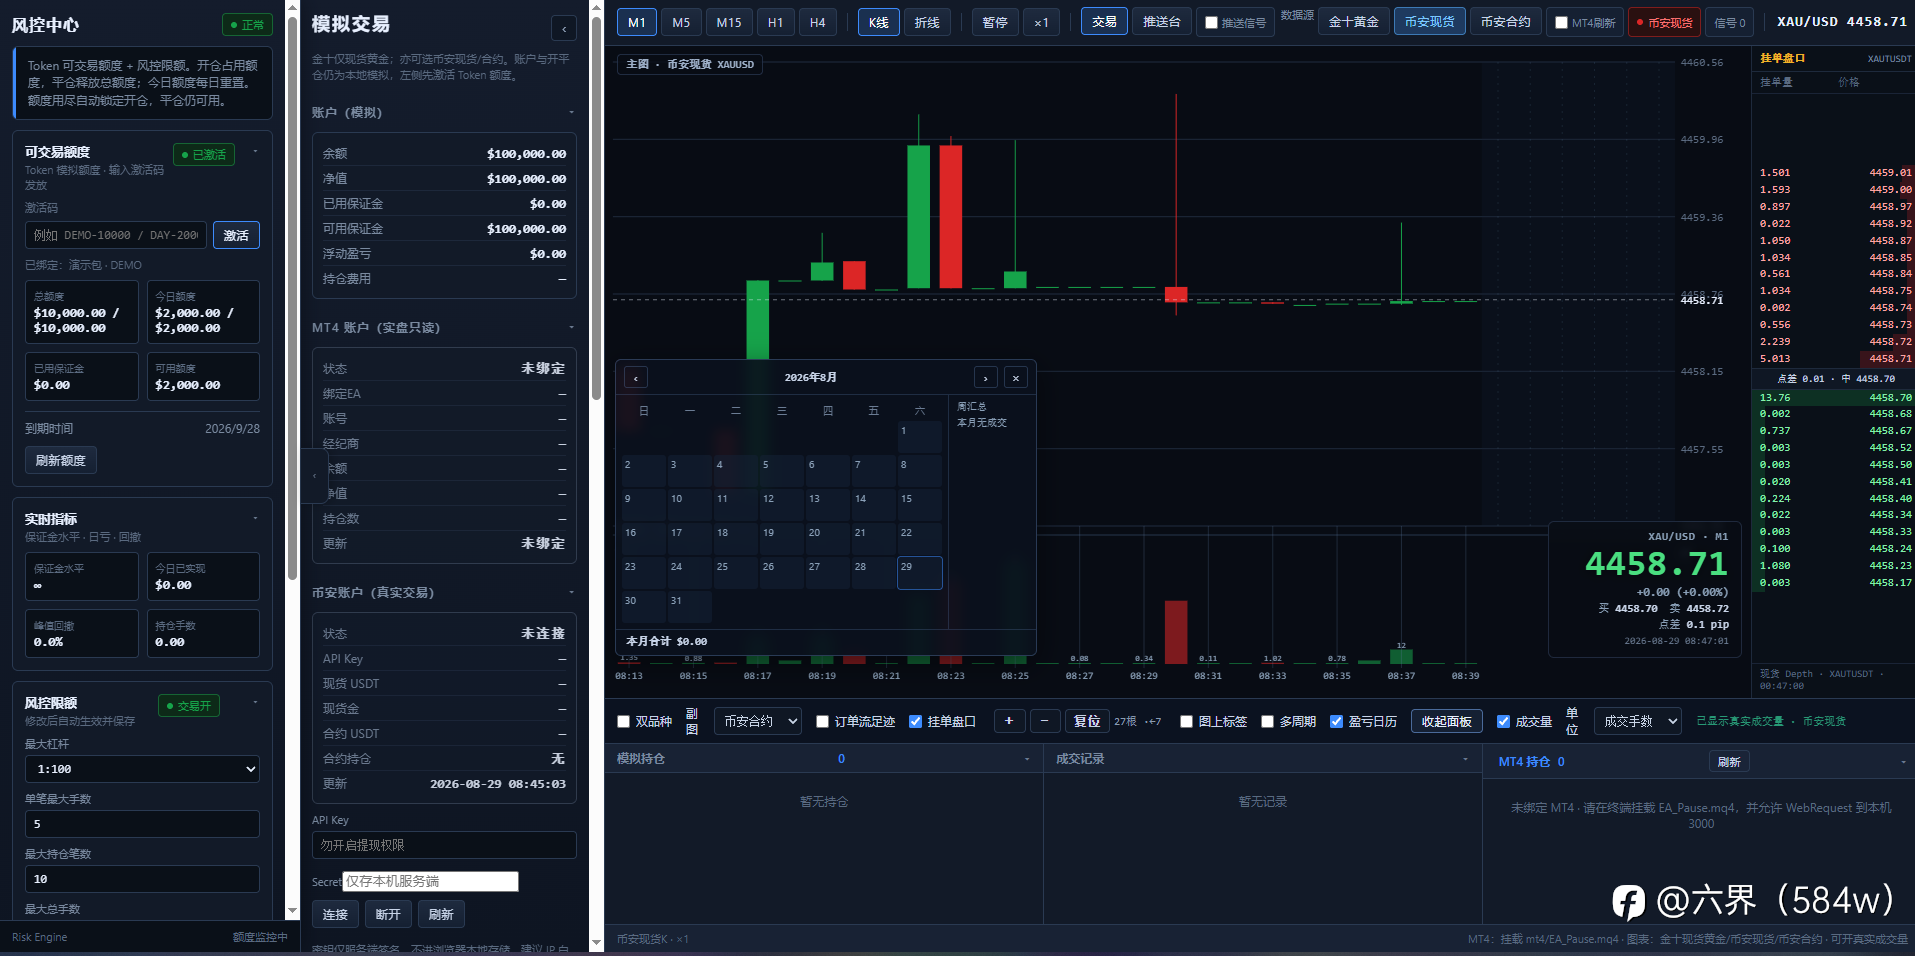Zoom in chart with the plus button
The image size is (1915, 956).
1009,721
